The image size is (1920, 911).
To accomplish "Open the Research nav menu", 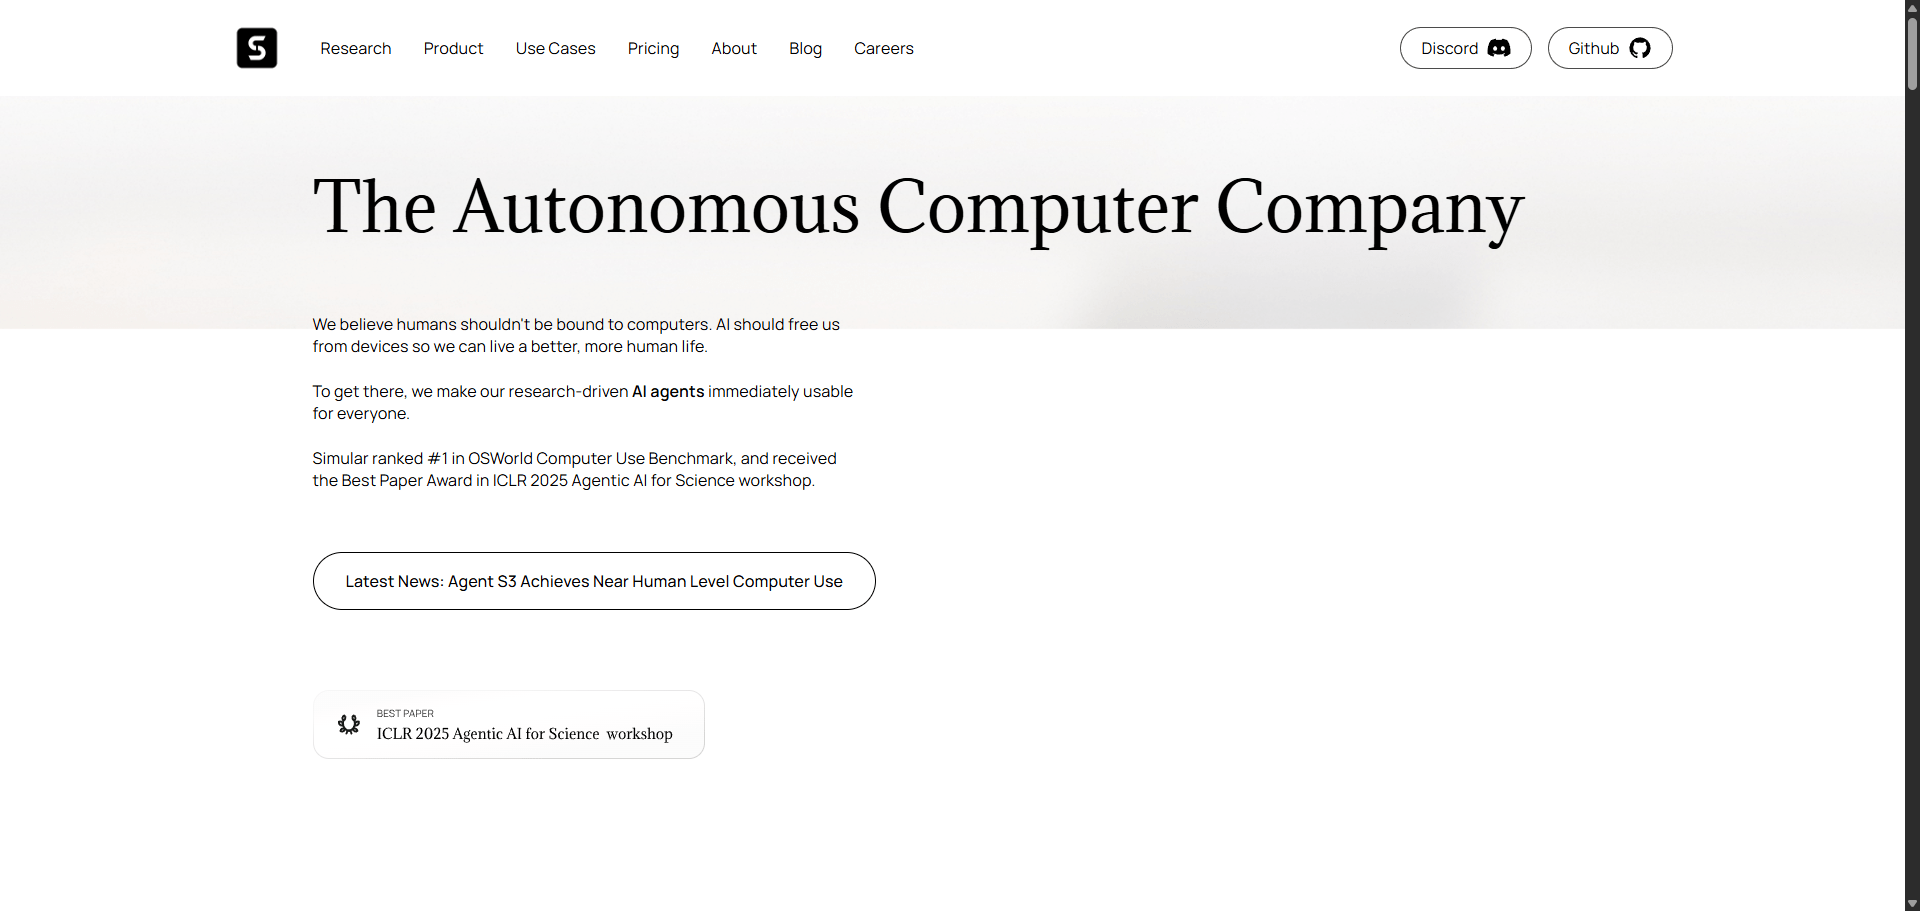I will click(x=355, y=48).
